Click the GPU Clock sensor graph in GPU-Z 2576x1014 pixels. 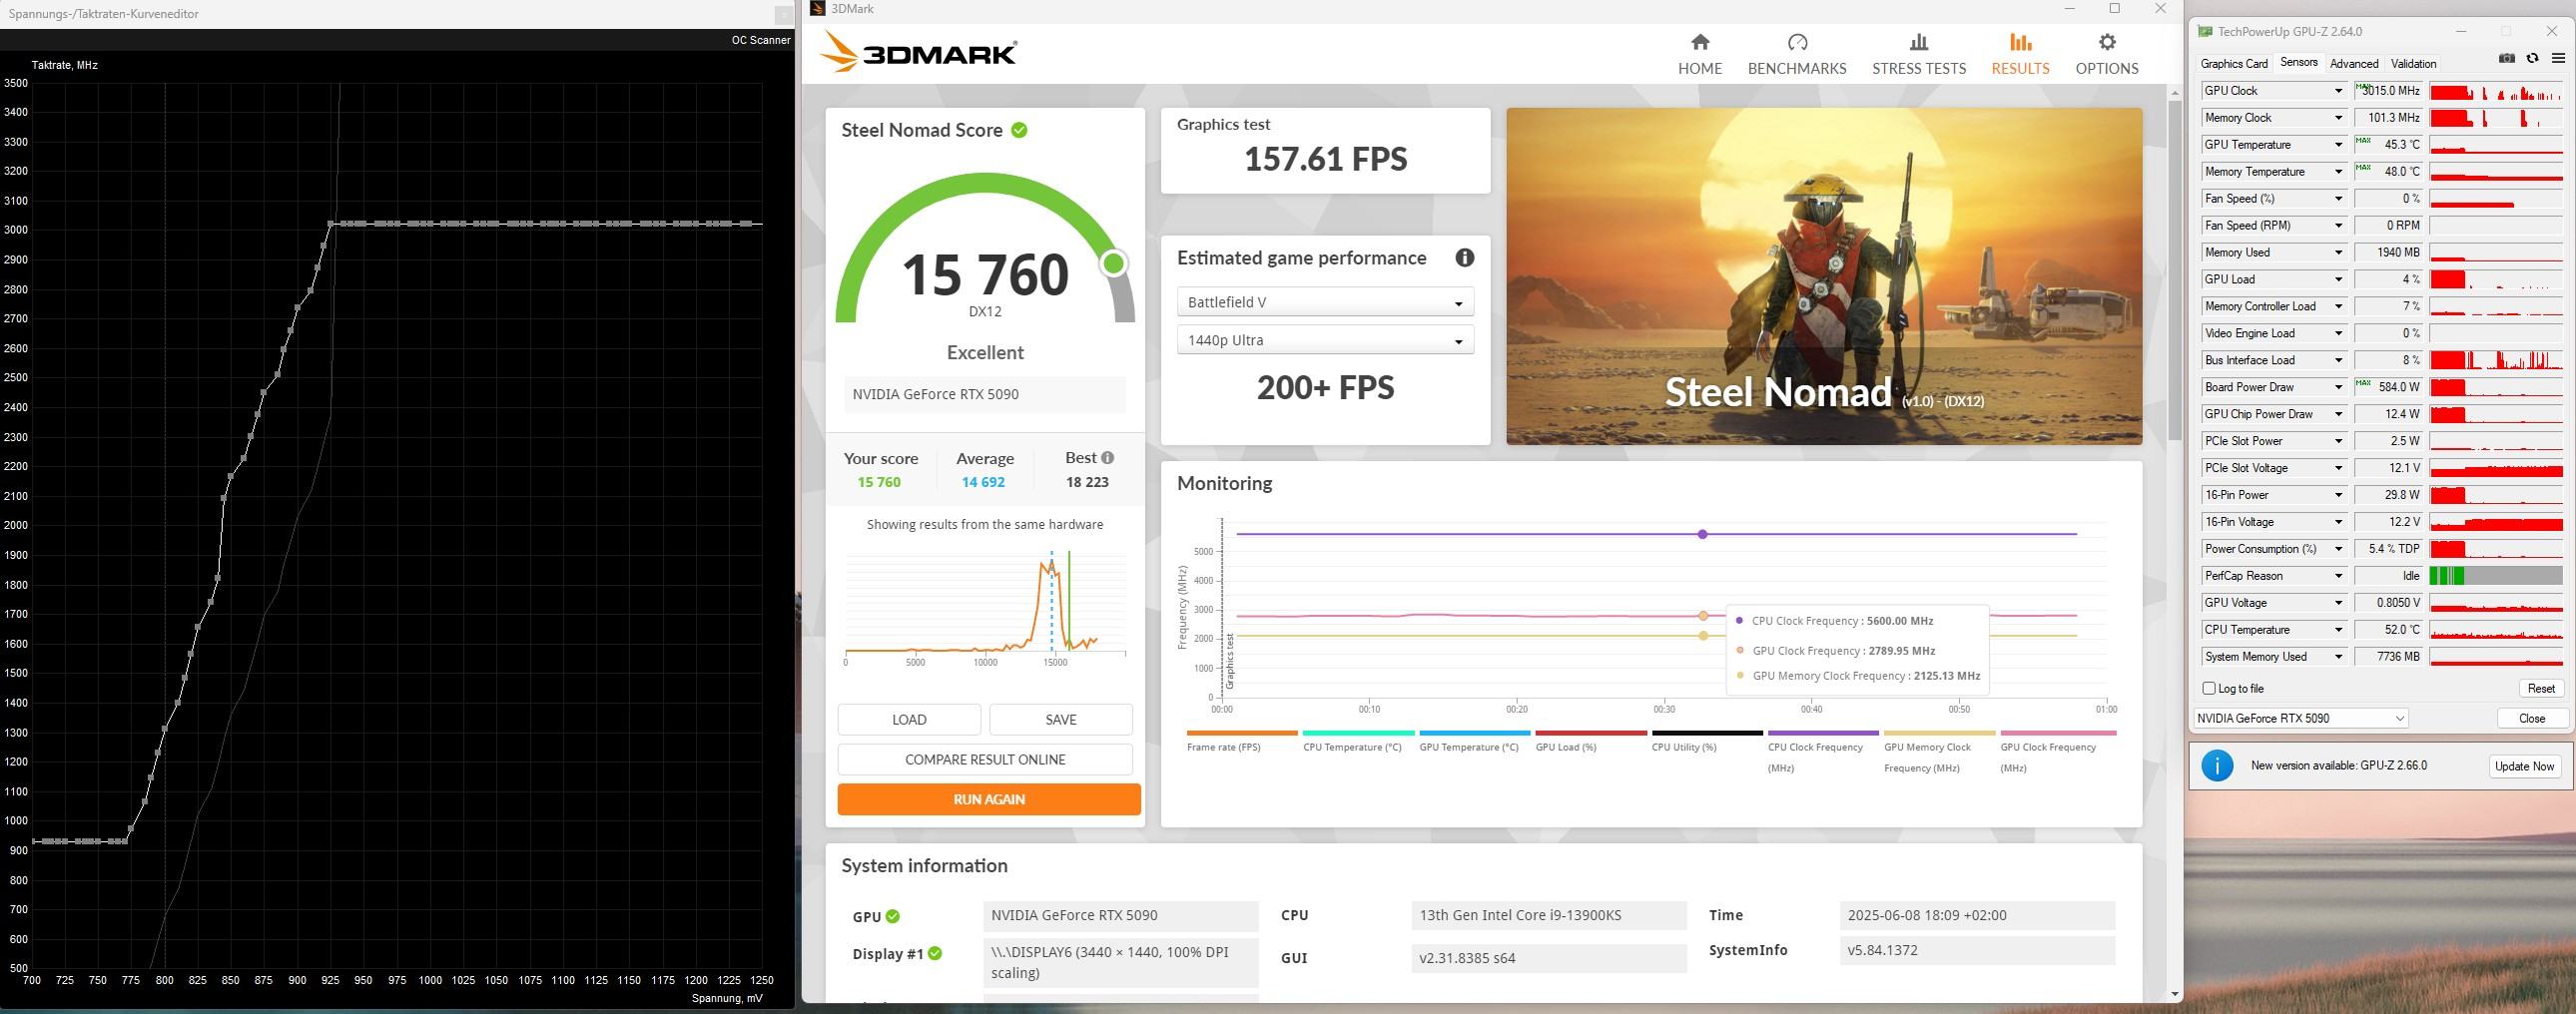2496,91
